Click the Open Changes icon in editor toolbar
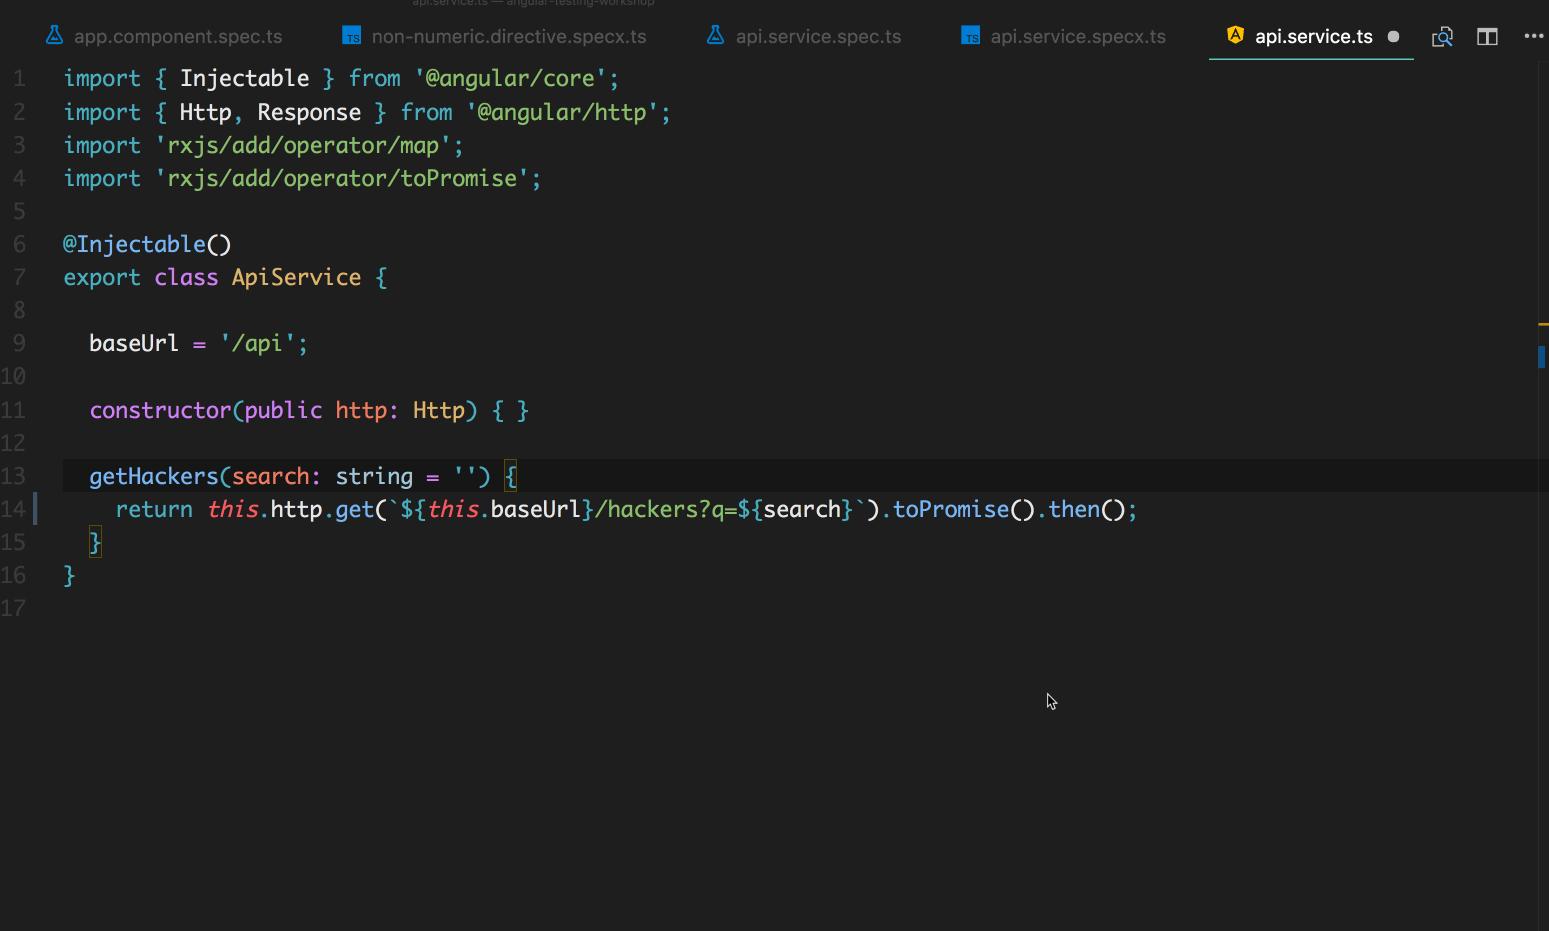 coord(1442,37)
